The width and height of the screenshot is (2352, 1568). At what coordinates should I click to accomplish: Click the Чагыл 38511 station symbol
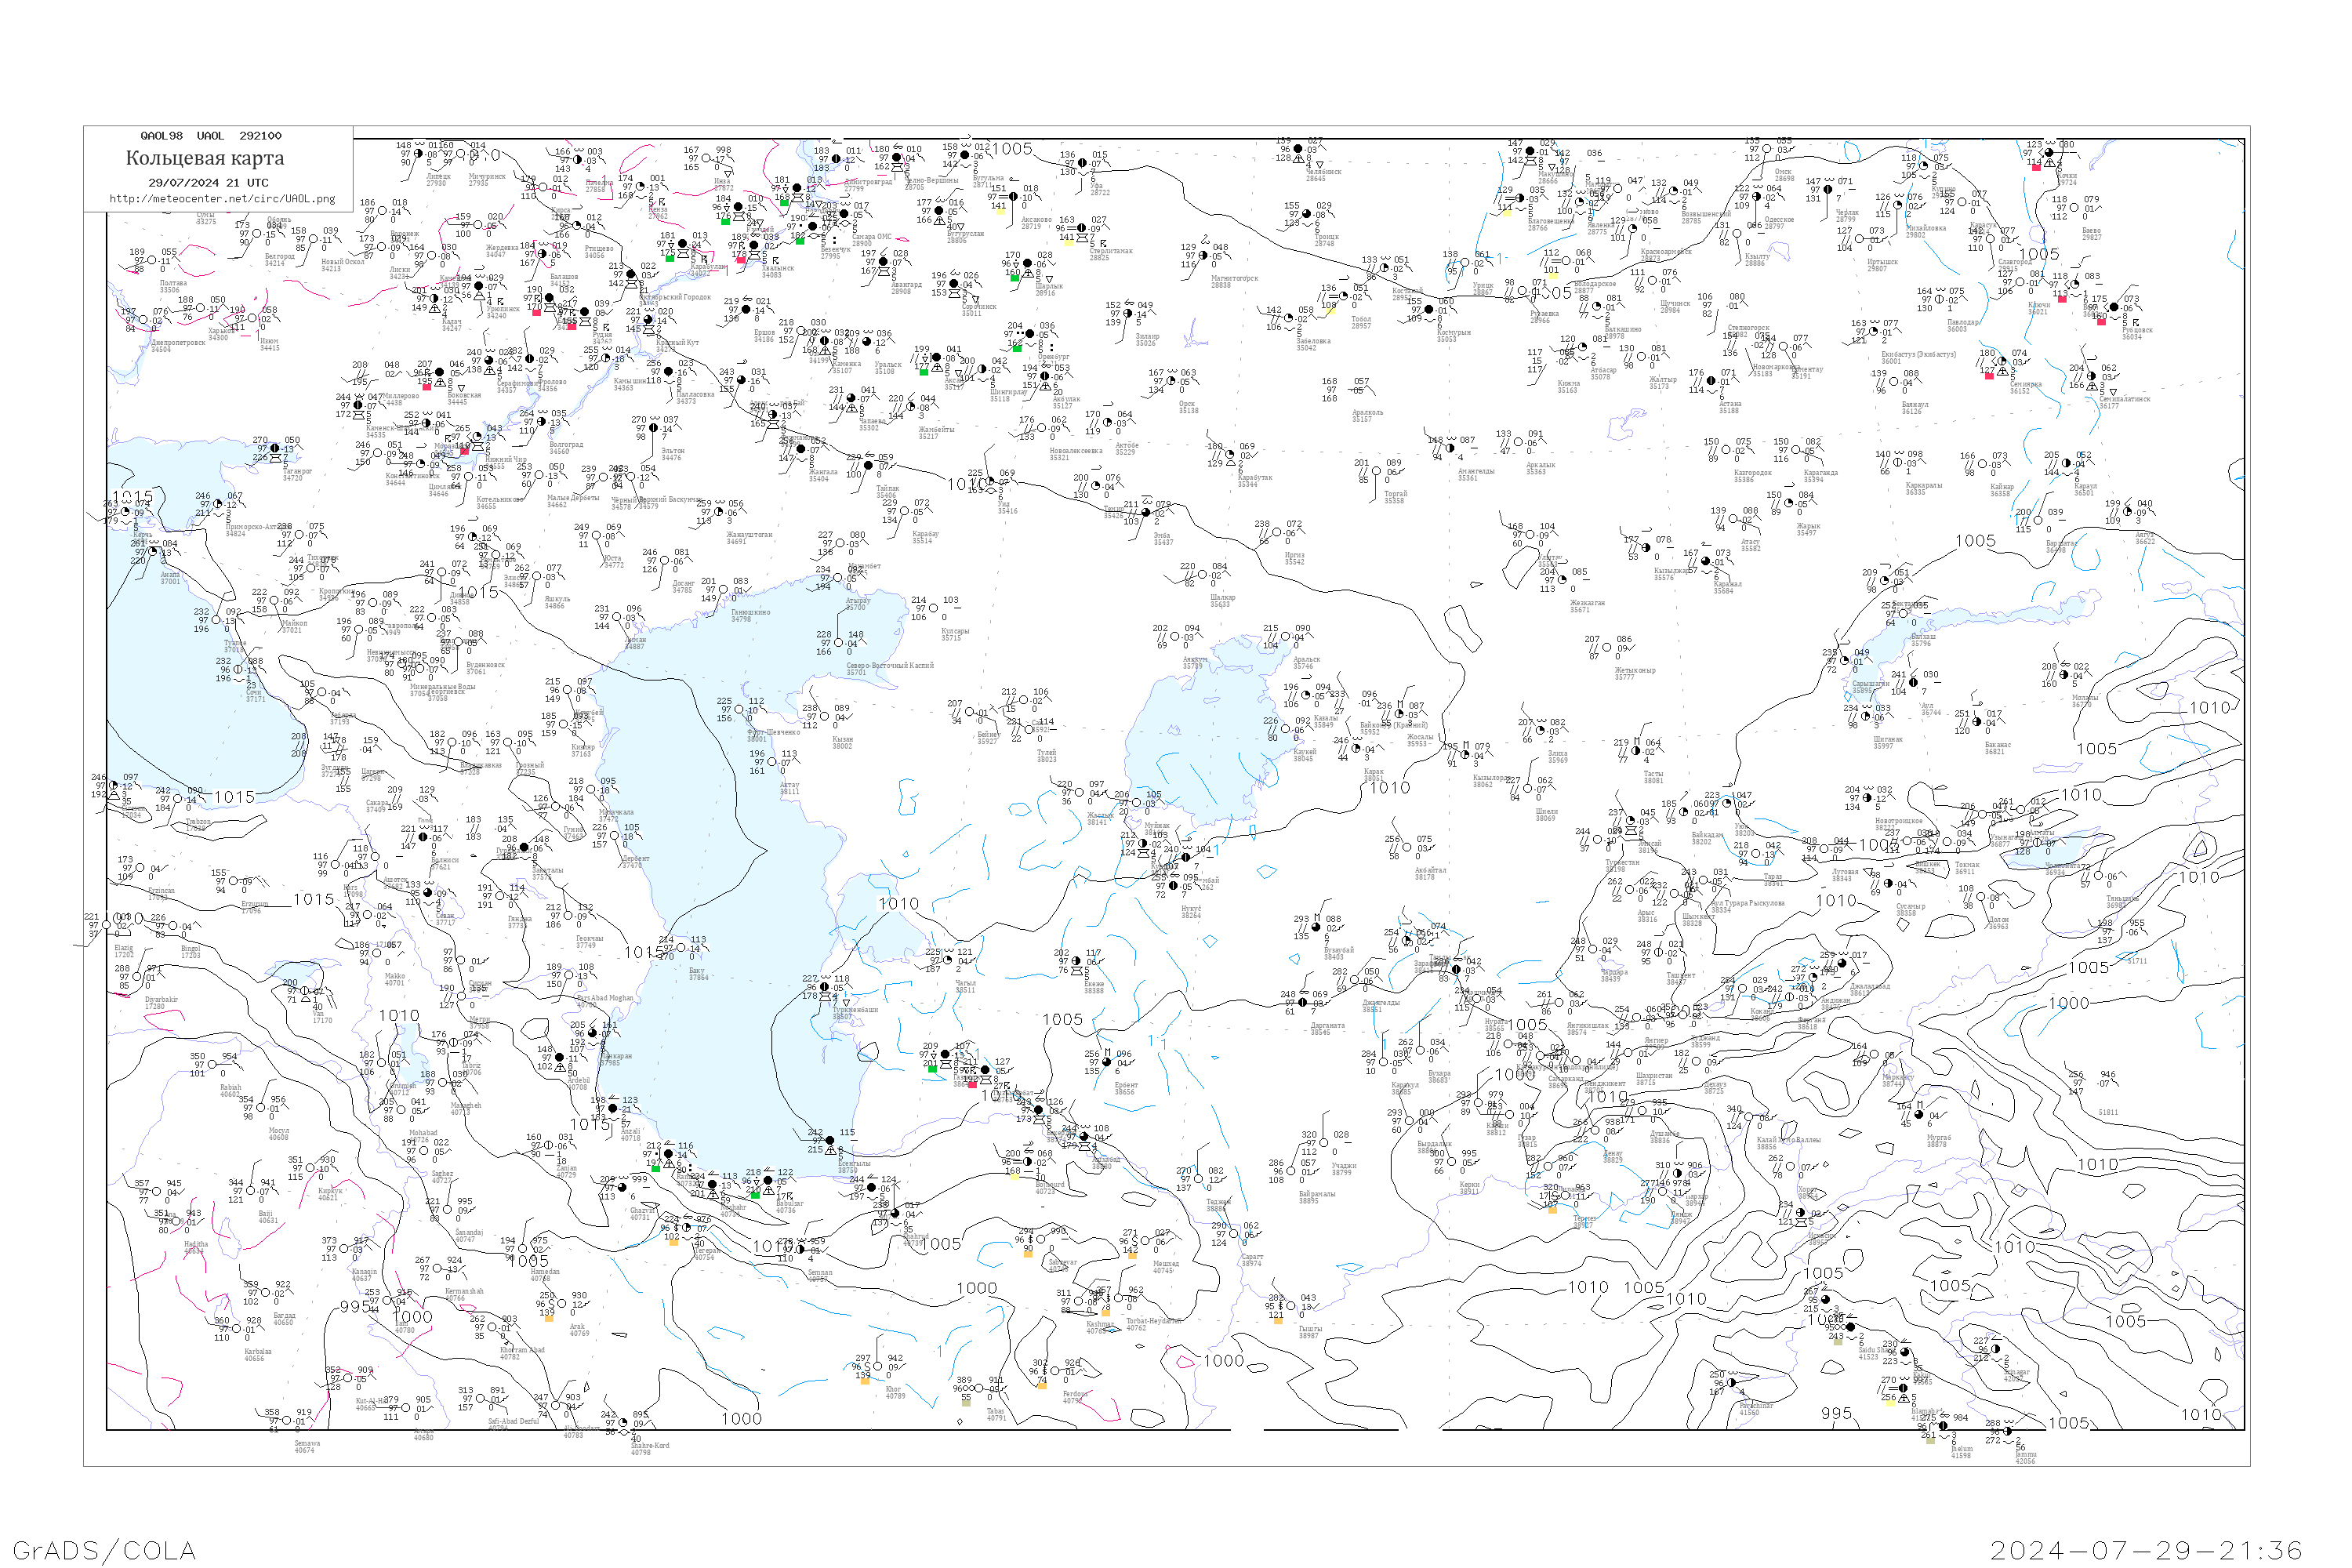point(946,960)
